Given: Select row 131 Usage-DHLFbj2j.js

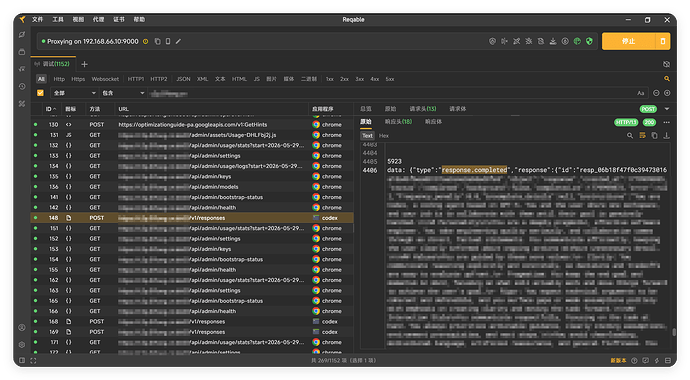Looking at the screenshot, I should (x=192, y=135).
